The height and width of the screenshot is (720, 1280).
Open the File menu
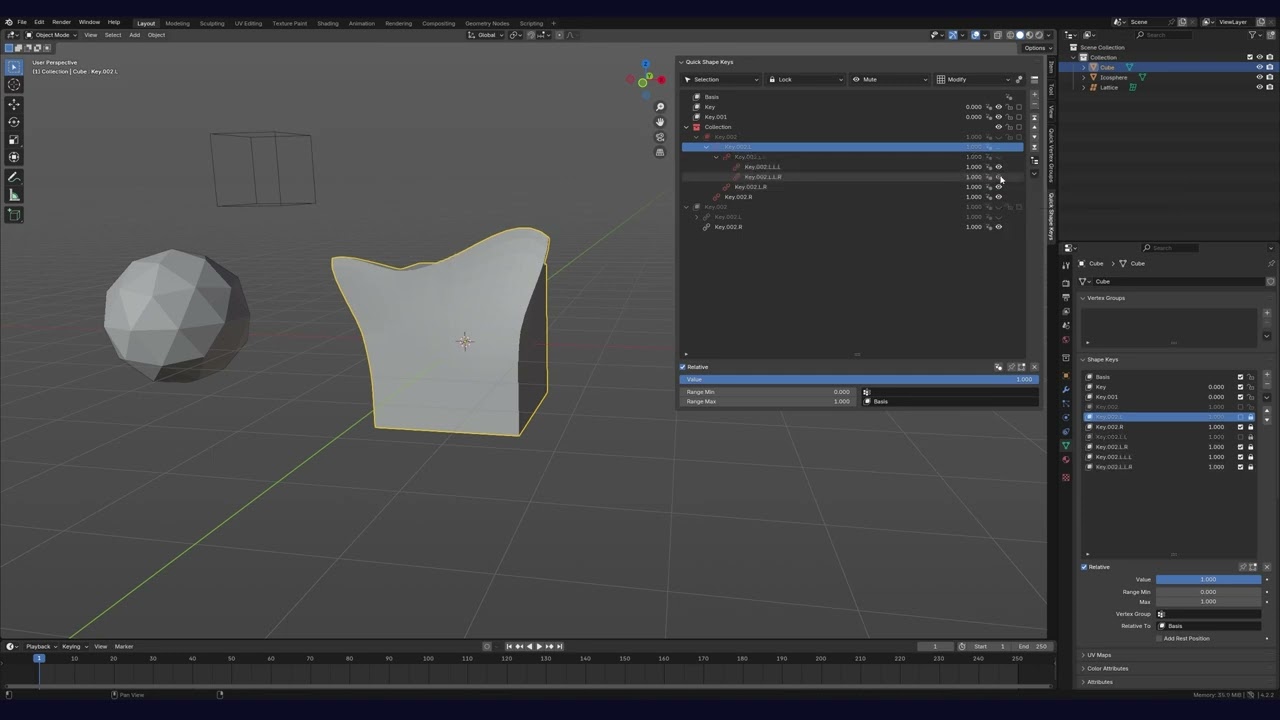coord(22,22)
